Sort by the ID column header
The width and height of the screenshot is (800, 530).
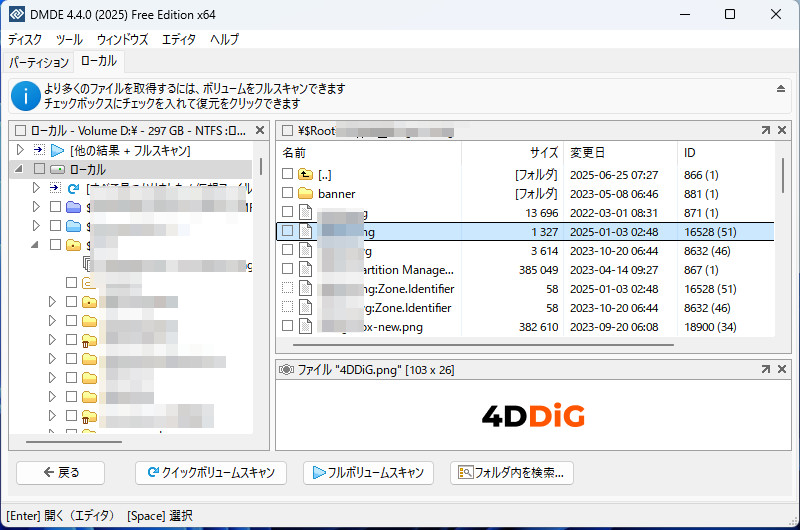click(726, 153)
